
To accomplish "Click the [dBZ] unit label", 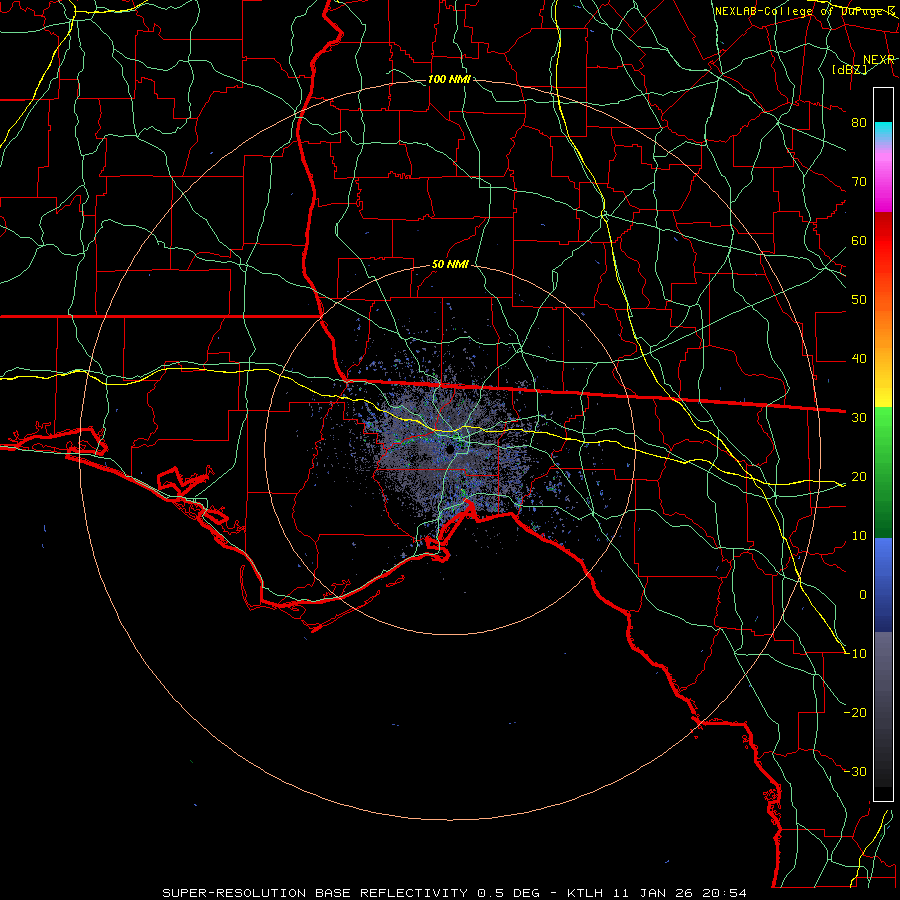I will [849, 69].
